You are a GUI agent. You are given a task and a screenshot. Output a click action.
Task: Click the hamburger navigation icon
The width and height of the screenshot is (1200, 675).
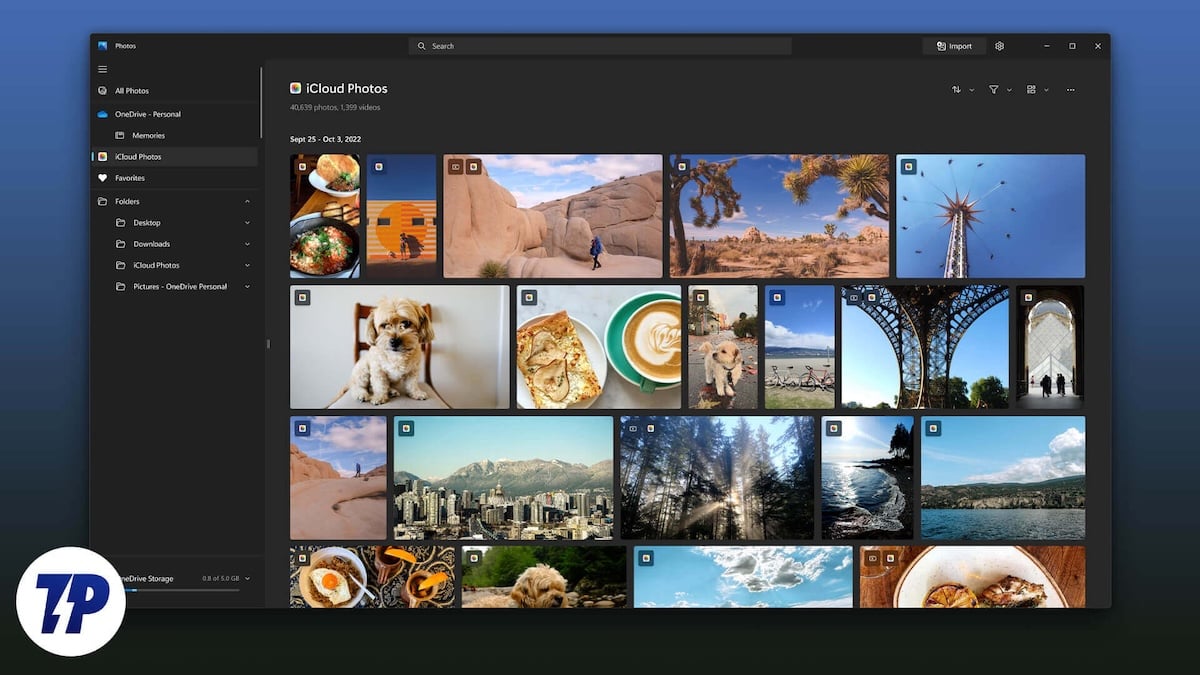pos(102,68)
